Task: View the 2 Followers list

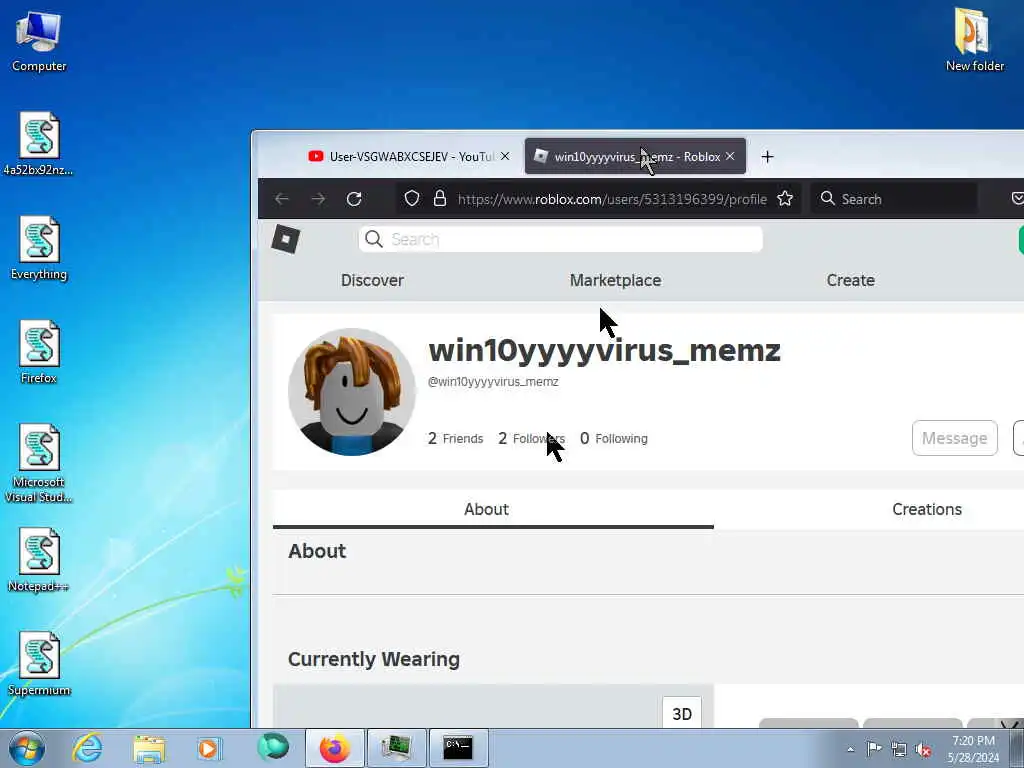Action: [531, 438]
